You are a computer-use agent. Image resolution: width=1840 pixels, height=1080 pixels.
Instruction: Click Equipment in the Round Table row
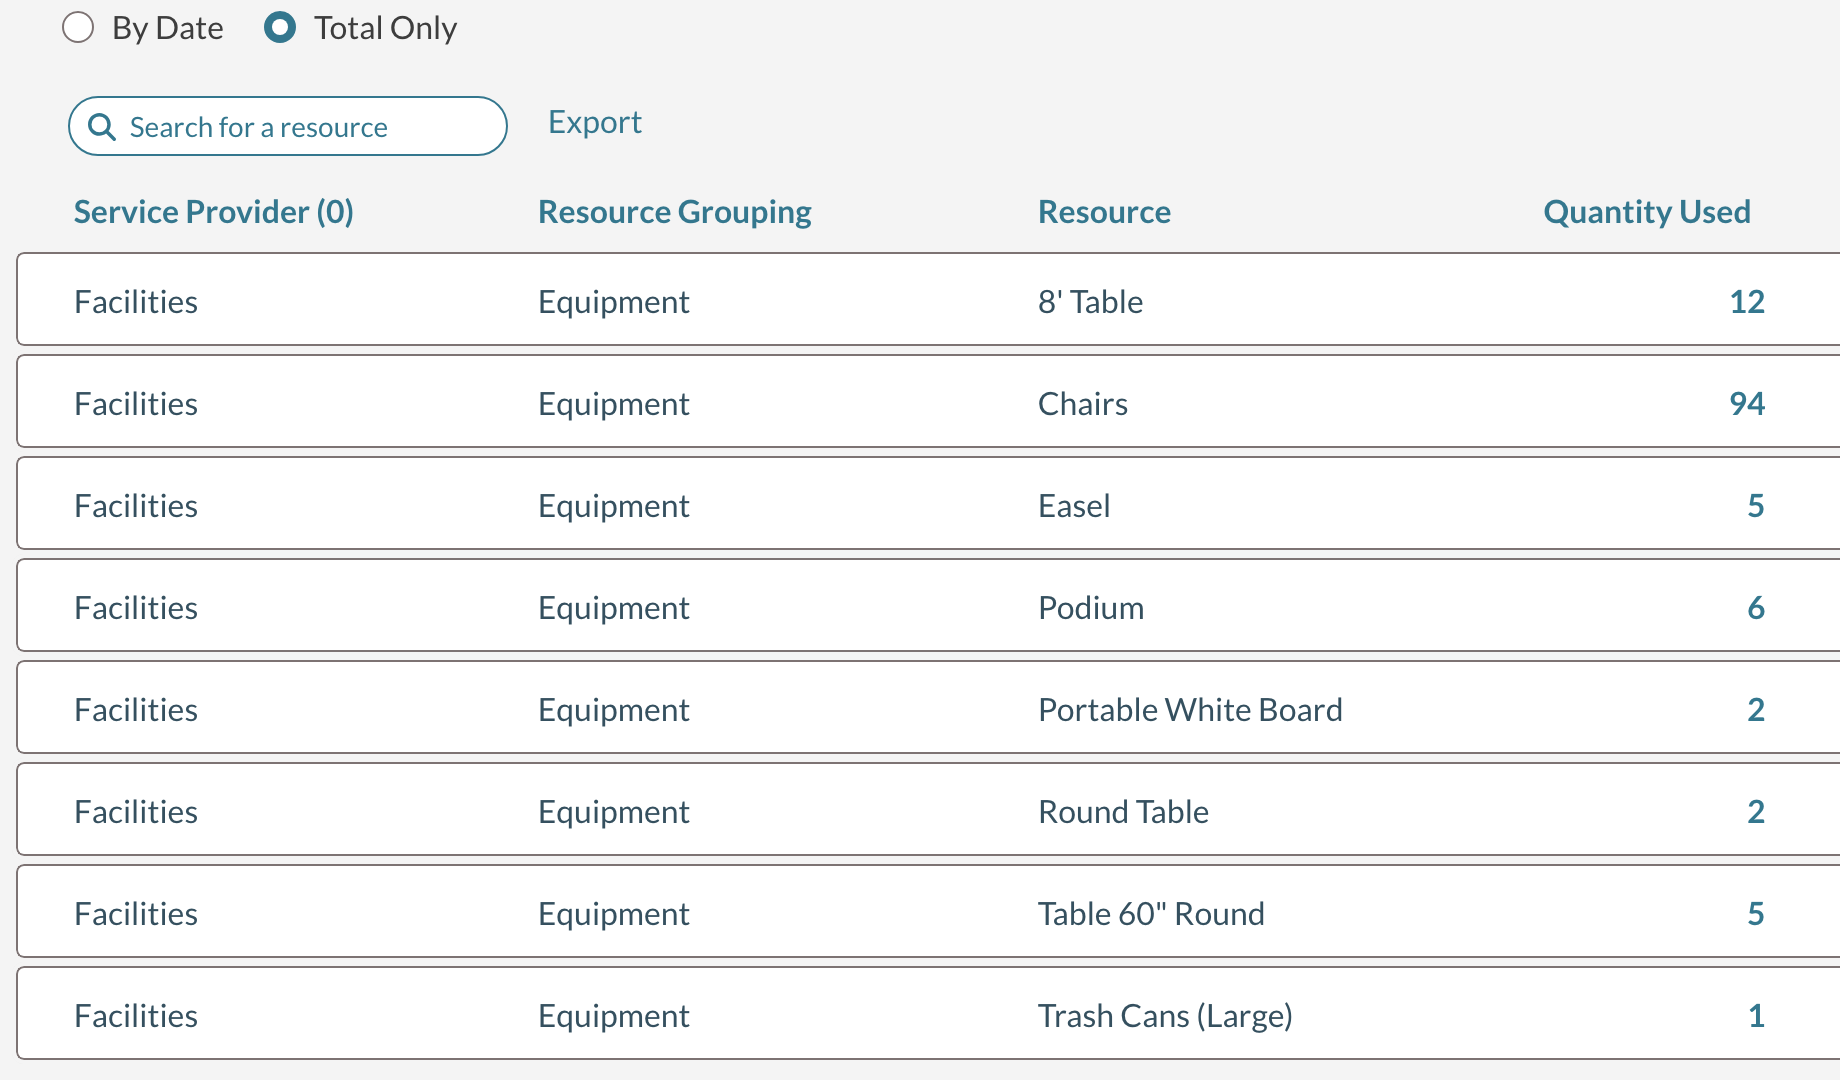coord(614,811)
